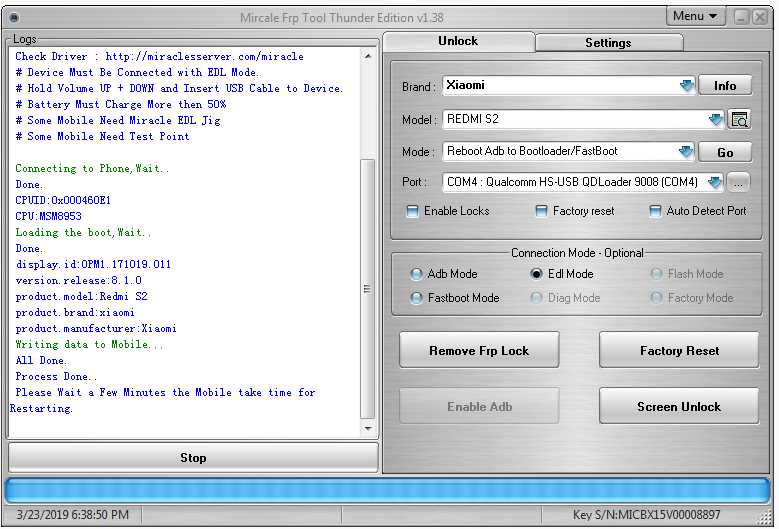779x529 pixels.
Task: Click the port browse ellipsis button
Action: (x=738, y=183)
